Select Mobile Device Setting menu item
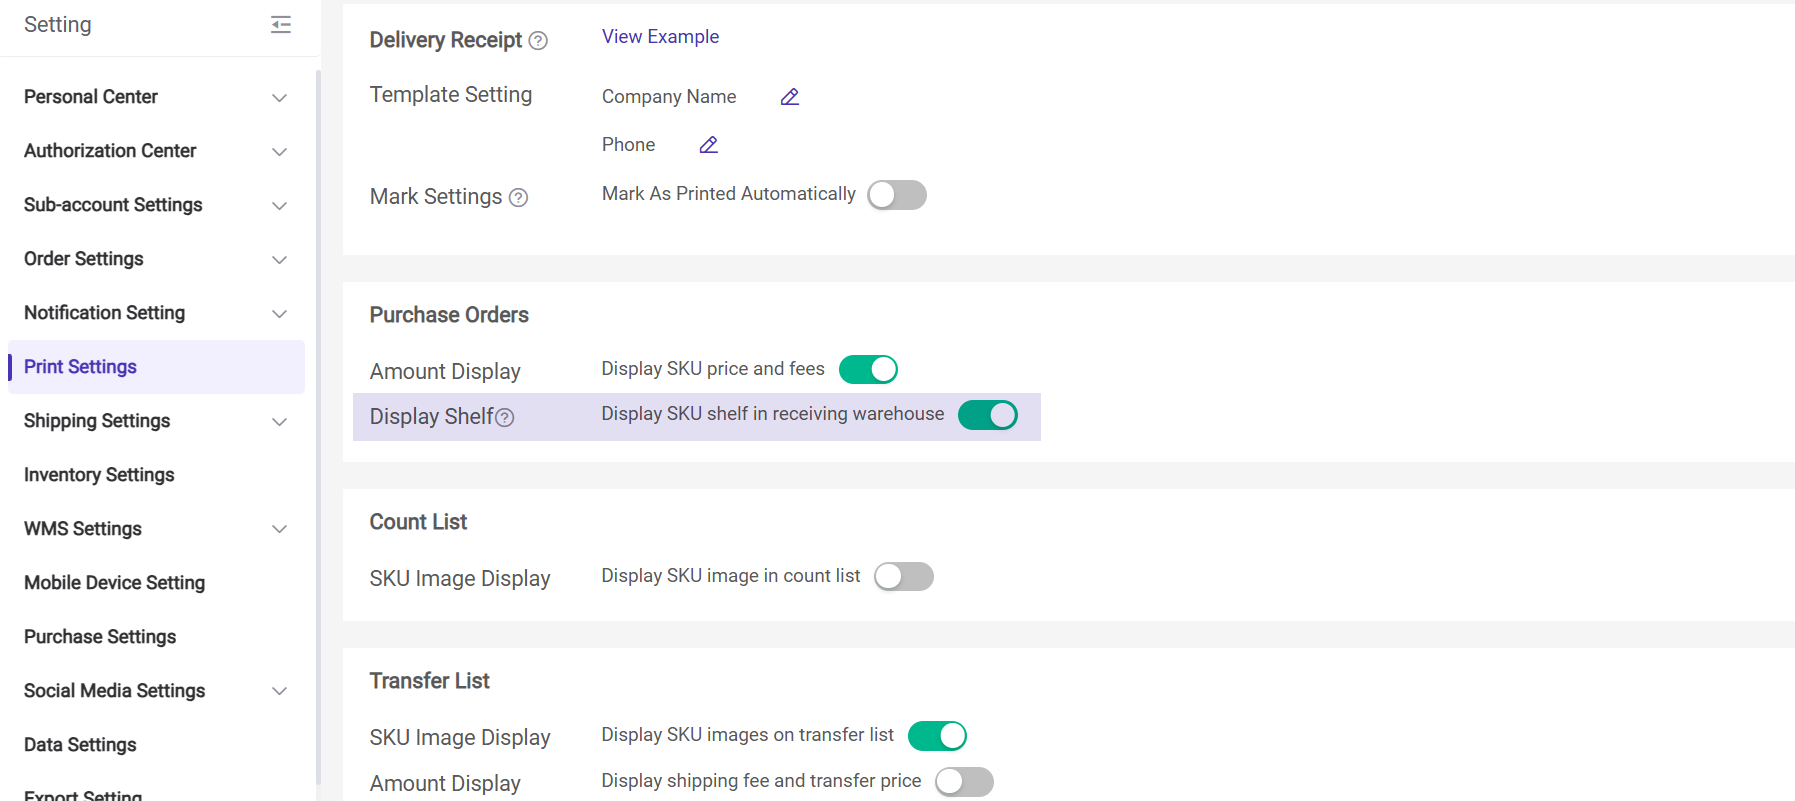 tap(114, 583)
